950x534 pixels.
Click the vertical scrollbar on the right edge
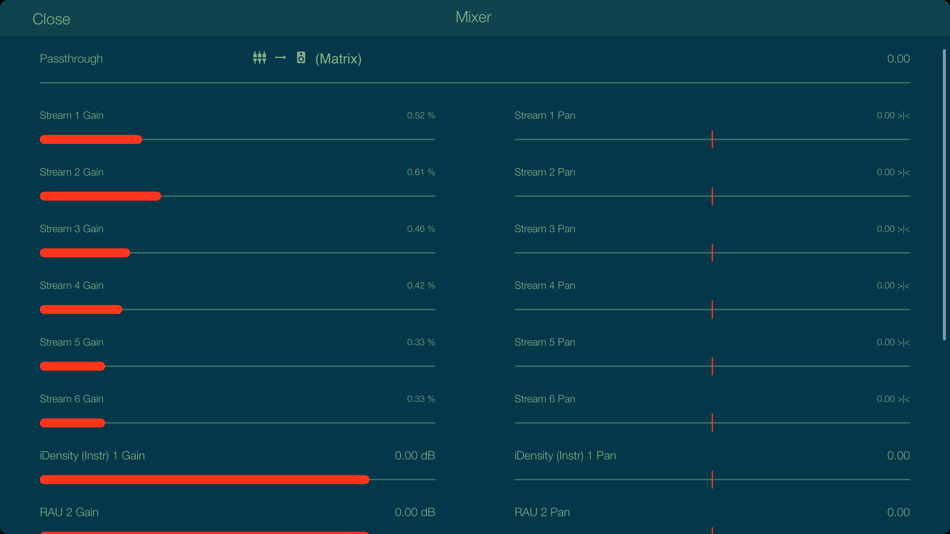(944, 195)
